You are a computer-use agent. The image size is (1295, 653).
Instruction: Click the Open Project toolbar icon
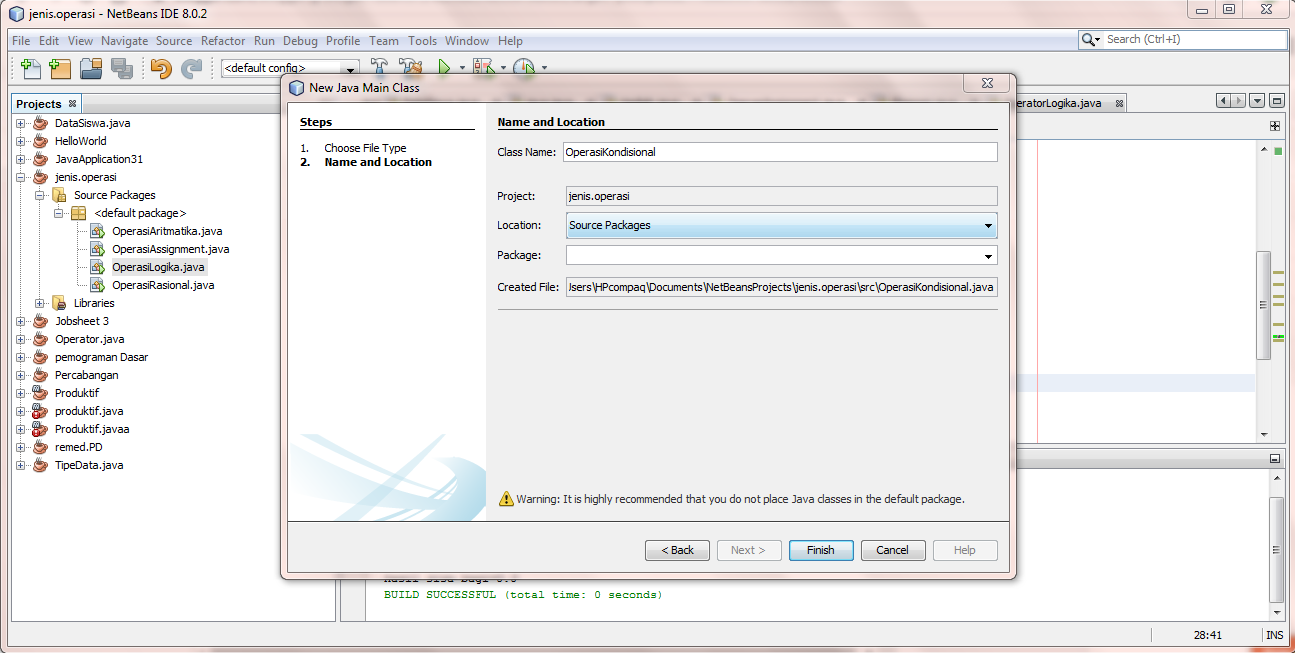tap(91, 68)
